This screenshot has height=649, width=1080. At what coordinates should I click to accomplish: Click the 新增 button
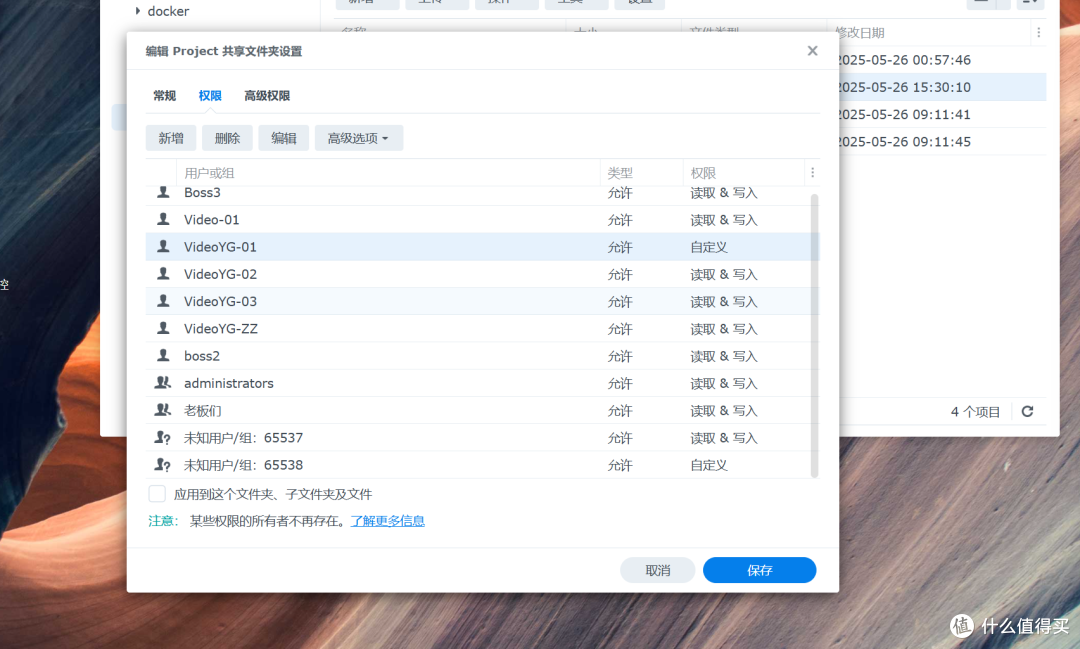(171, 138)
